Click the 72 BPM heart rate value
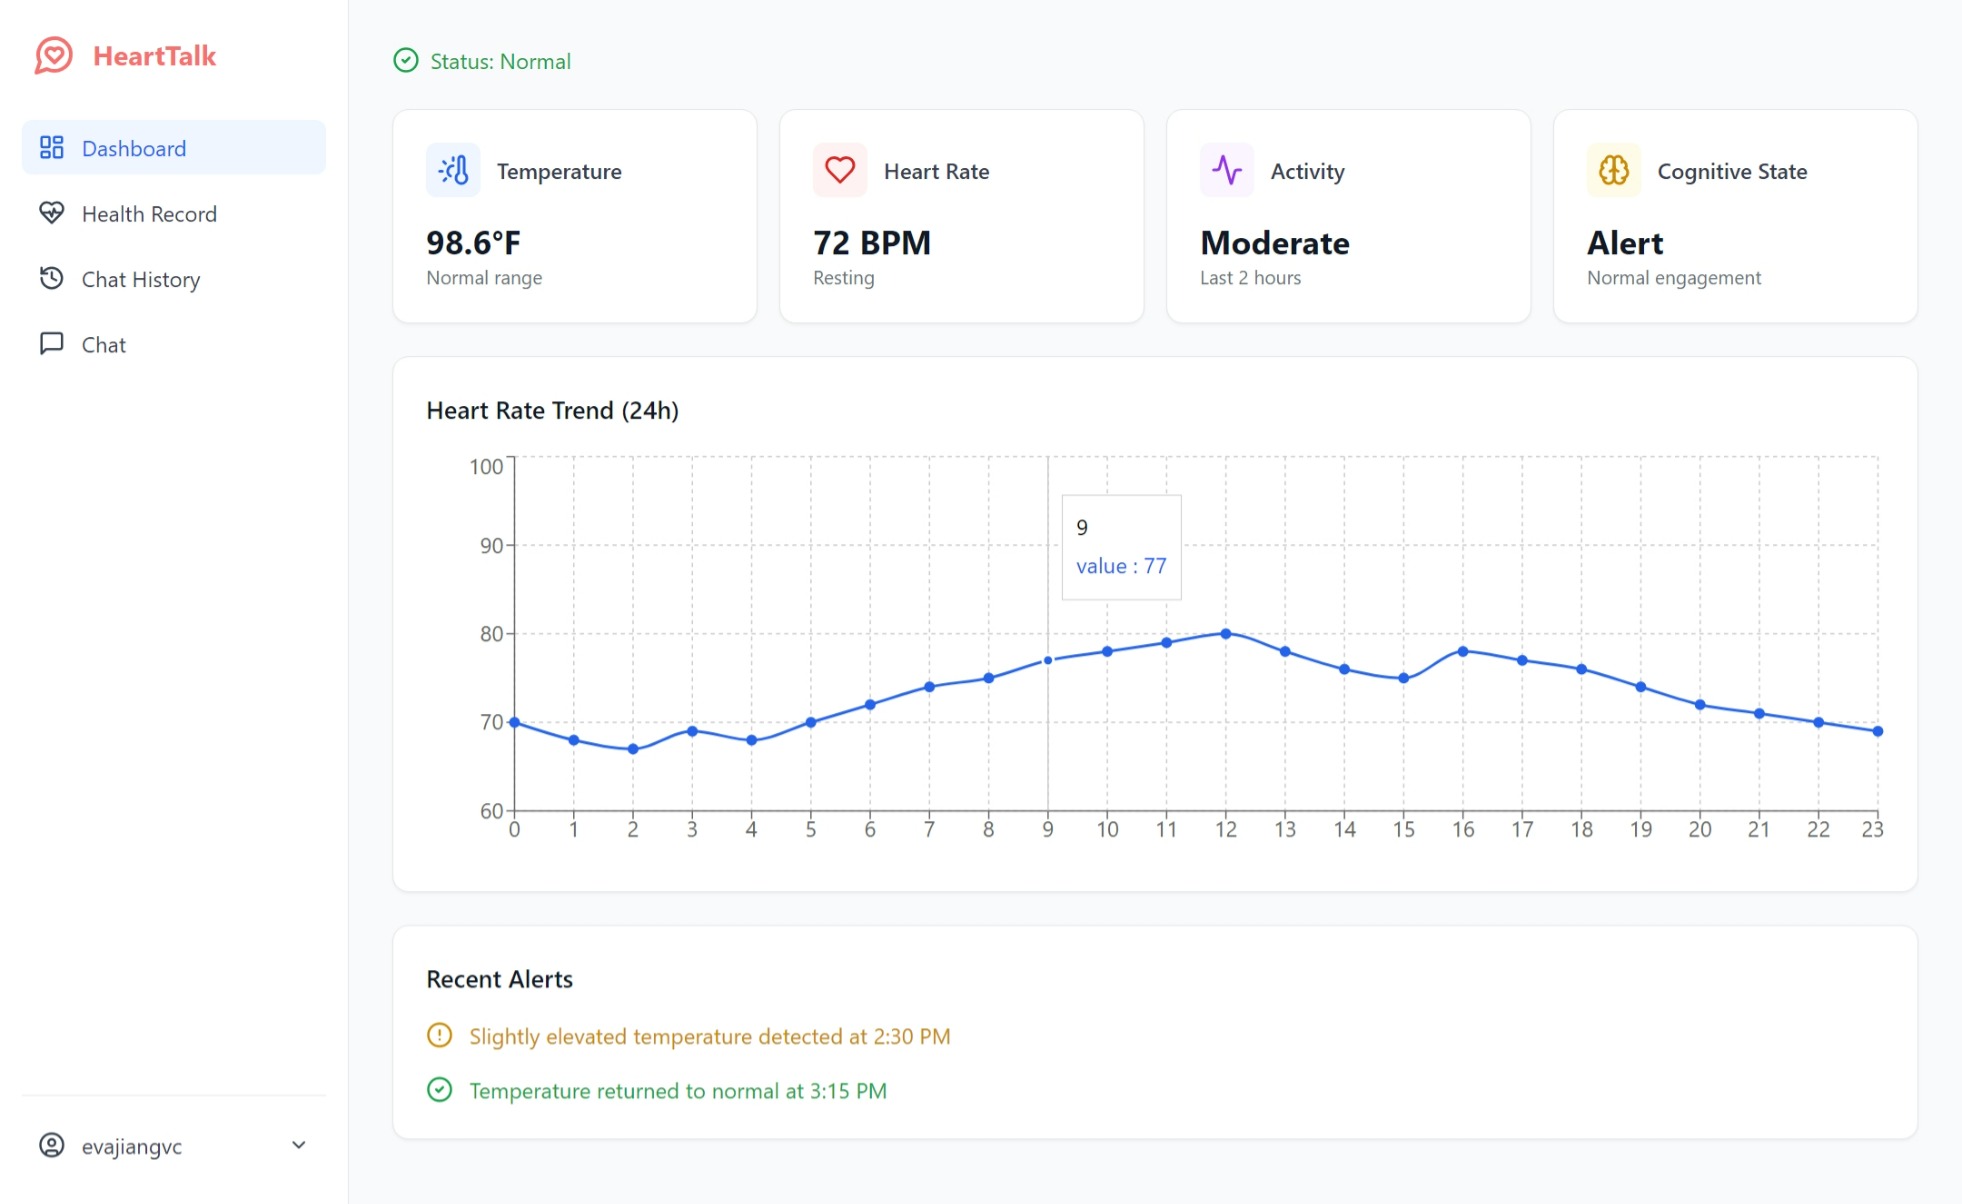This screenshot has width=1962, height=1204. [x=871, y=243]
